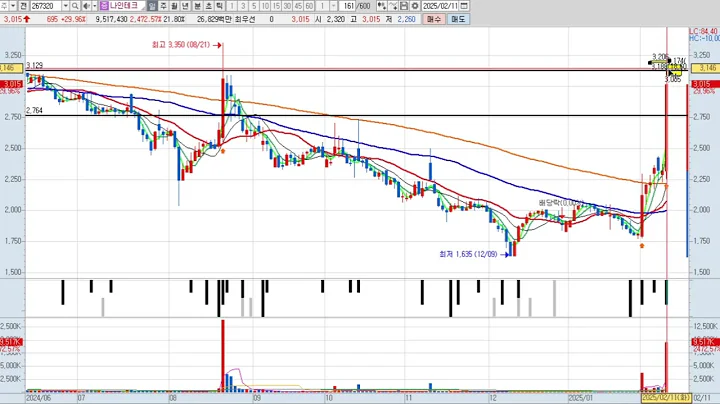Click the candle count field 161

click(x=349, y=6)
